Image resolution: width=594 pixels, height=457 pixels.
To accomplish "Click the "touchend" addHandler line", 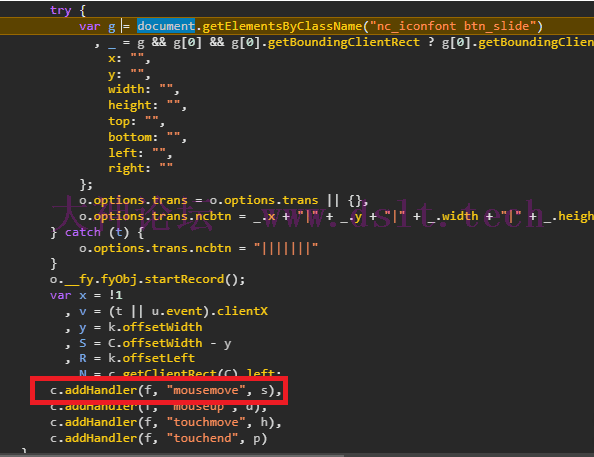I will click(x=158, y=438).
